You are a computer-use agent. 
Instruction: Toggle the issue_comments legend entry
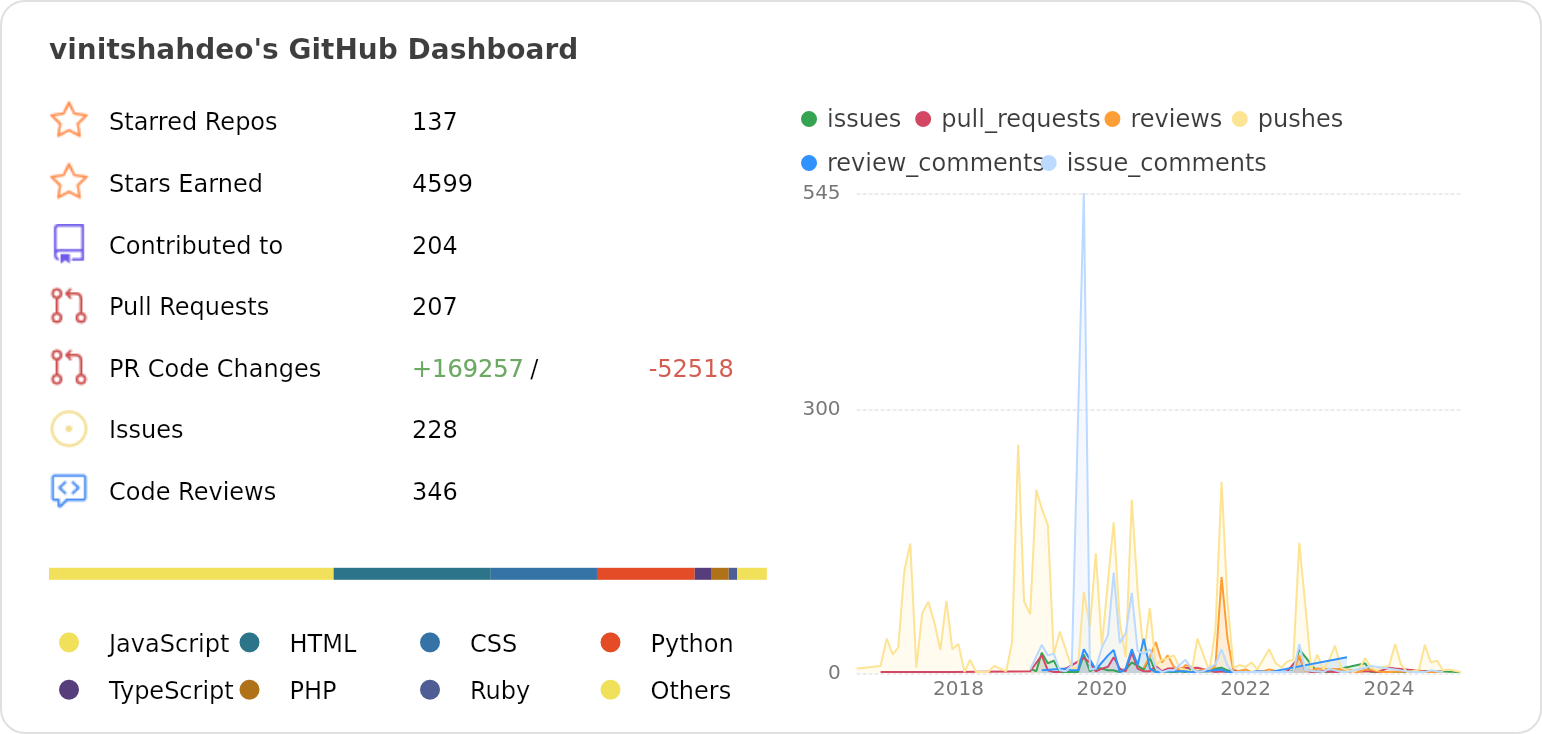click(x=1154, y=163)
